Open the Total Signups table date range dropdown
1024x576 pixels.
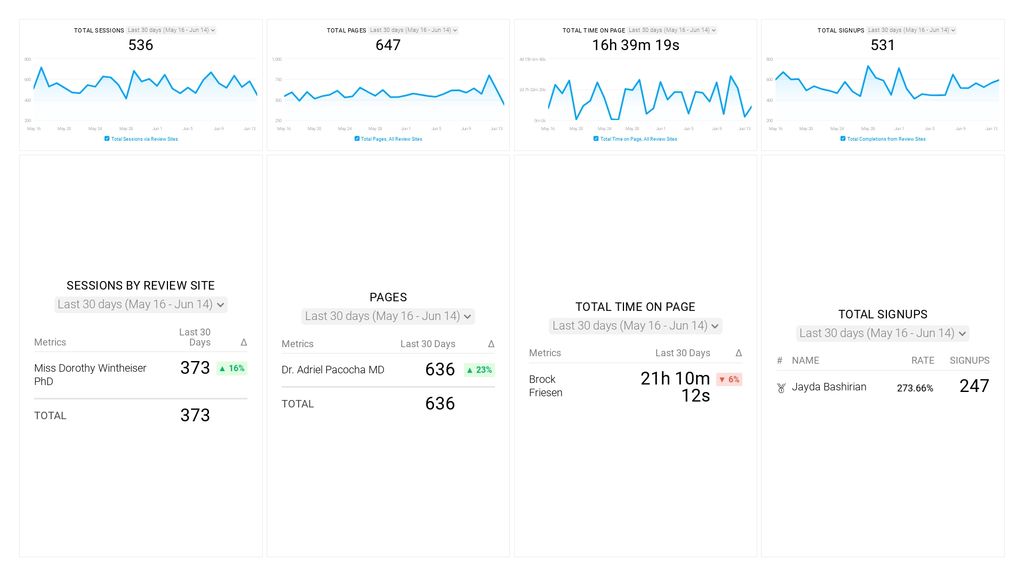tap(883, 333)
